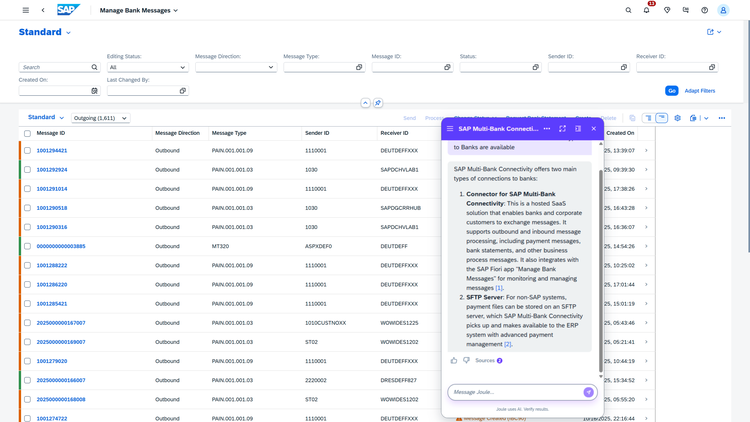The height and width of the screenshot is (422, 750).
Task: Open table settings gear icon
Action: pos(677,118)
